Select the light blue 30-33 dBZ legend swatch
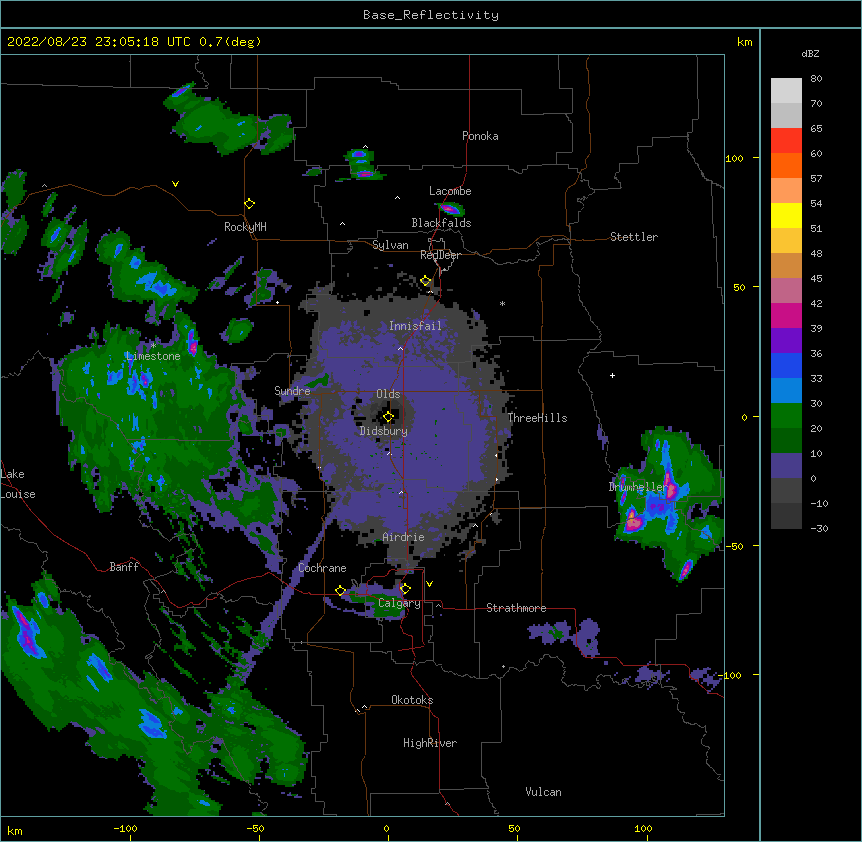The height and width of the screenshot is (842, 862). coord(786,391)
